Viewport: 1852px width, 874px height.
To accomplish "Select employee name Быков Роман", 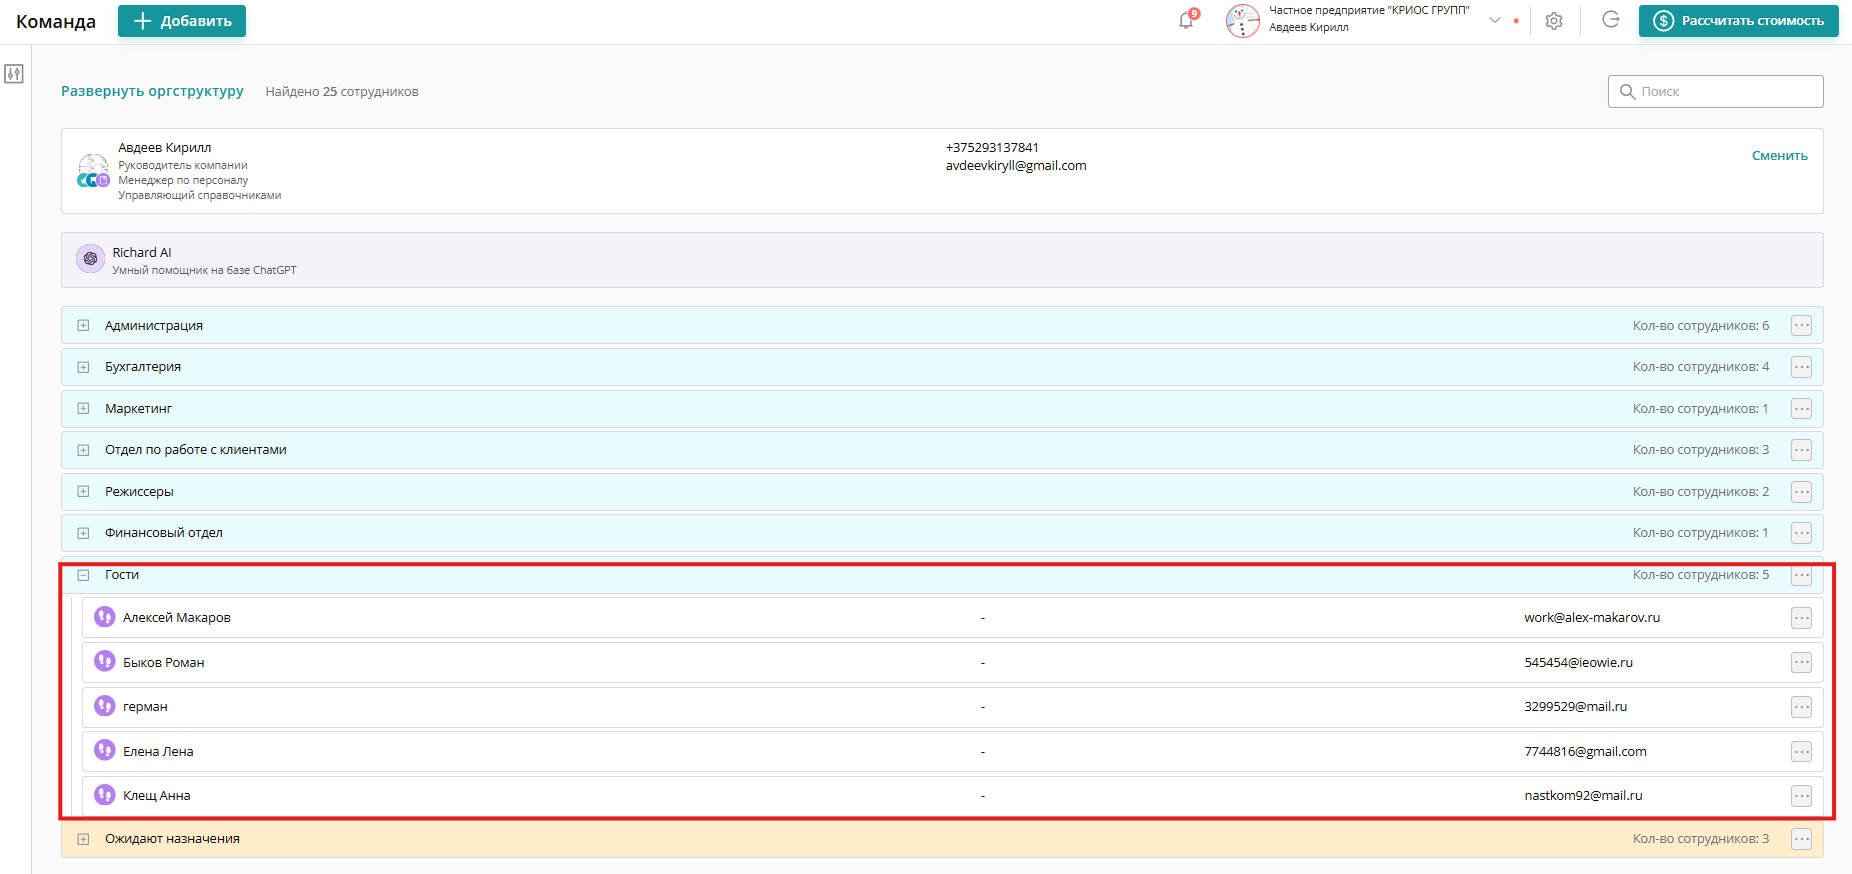I will 164,663.
